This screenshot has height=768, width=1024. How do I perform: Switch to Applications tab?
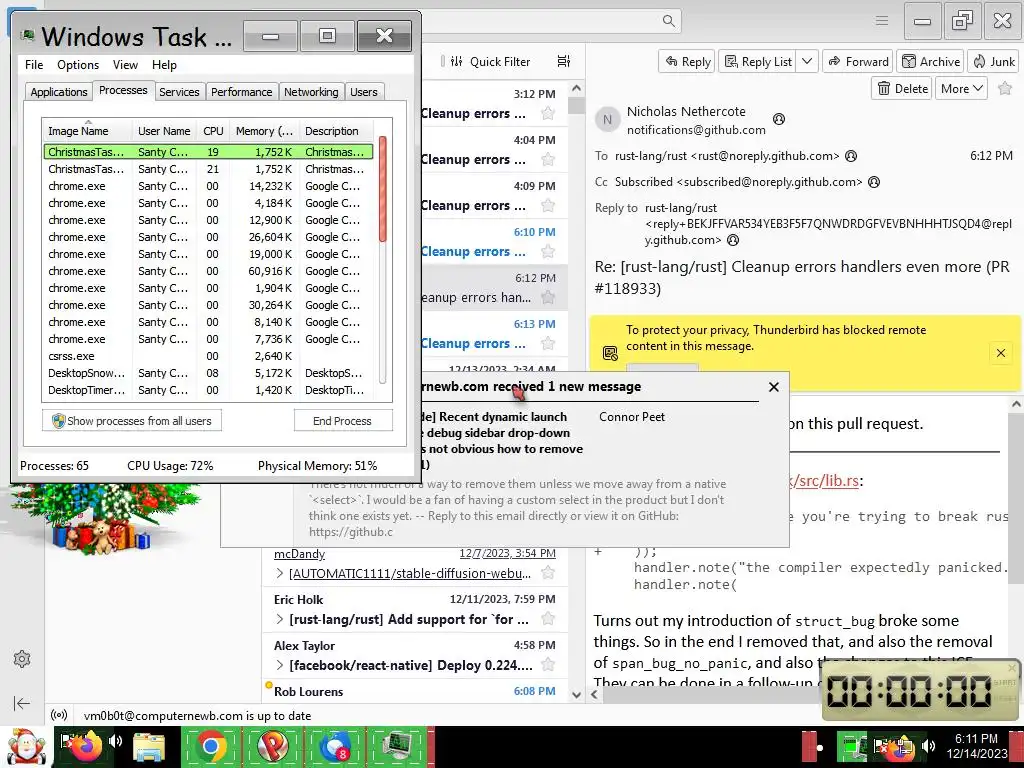[x=59, y=92]
